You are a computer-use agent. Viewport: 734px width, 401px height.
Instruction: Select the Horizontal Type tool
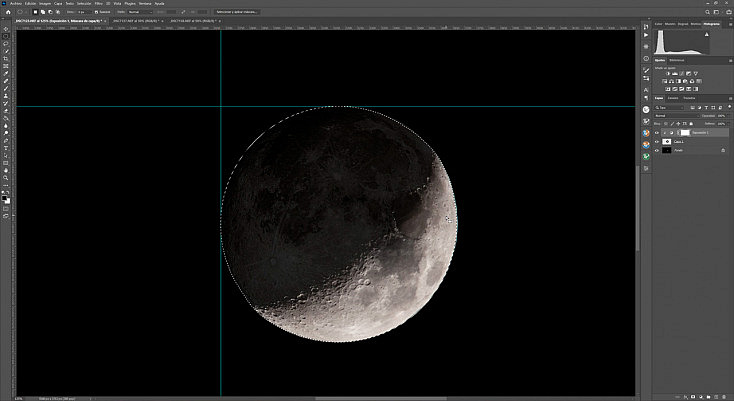tap(6, 148)
